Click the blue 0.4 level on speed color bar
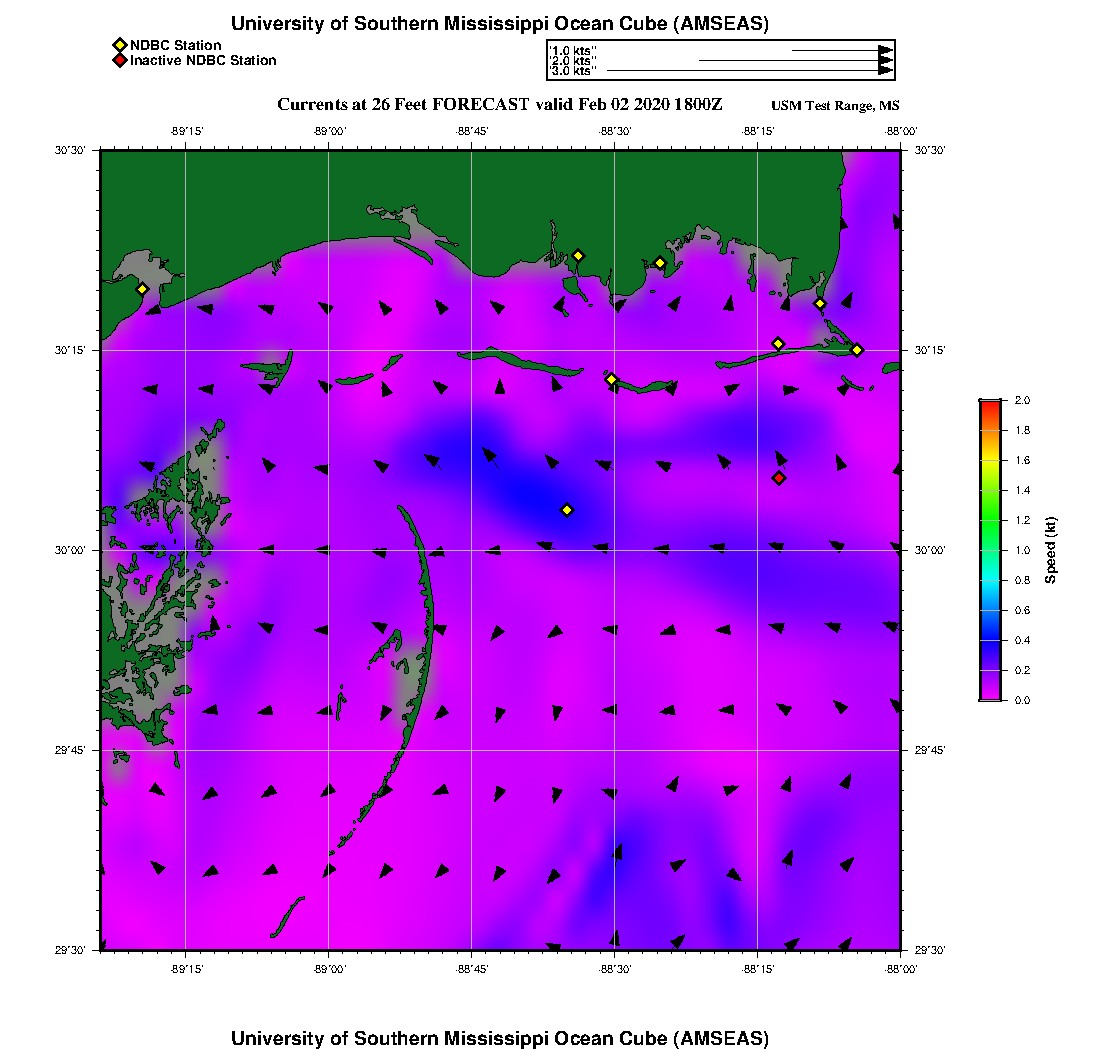This screenshot has height=1050, width=1100. [990, 640]
